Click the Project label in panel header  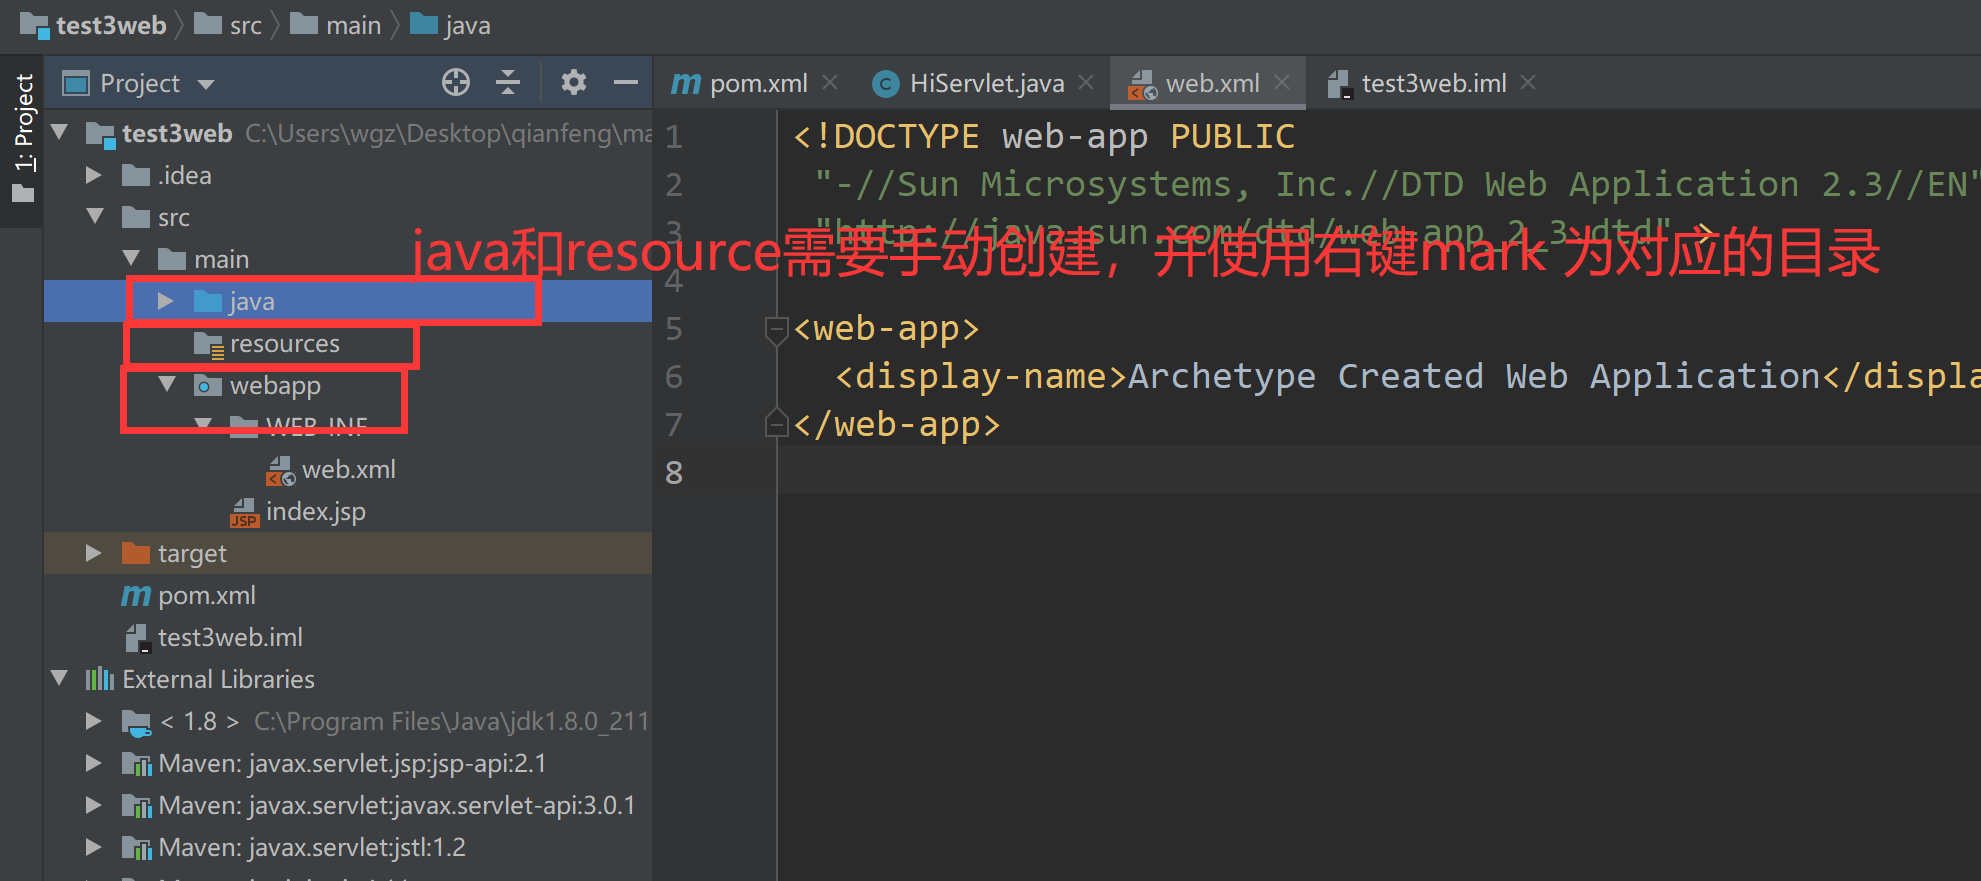[140, 83]
